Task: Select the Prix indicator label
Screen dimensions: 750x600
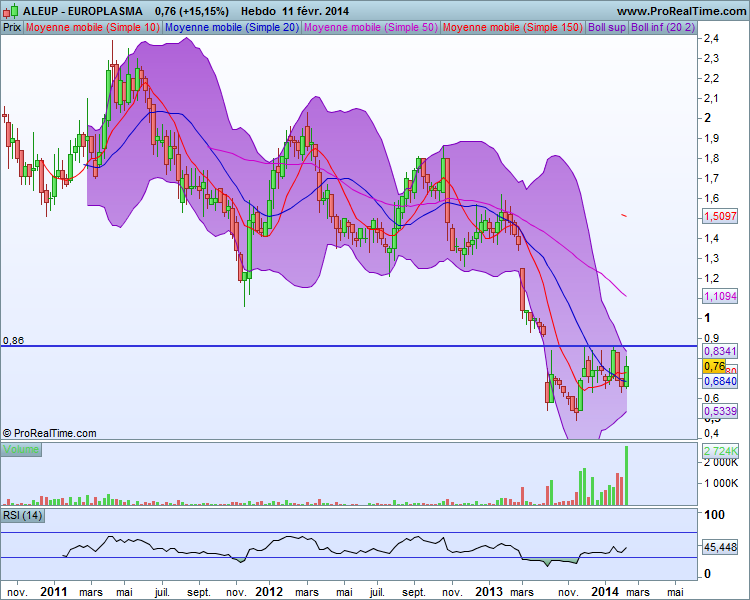Action: (12, 27)
